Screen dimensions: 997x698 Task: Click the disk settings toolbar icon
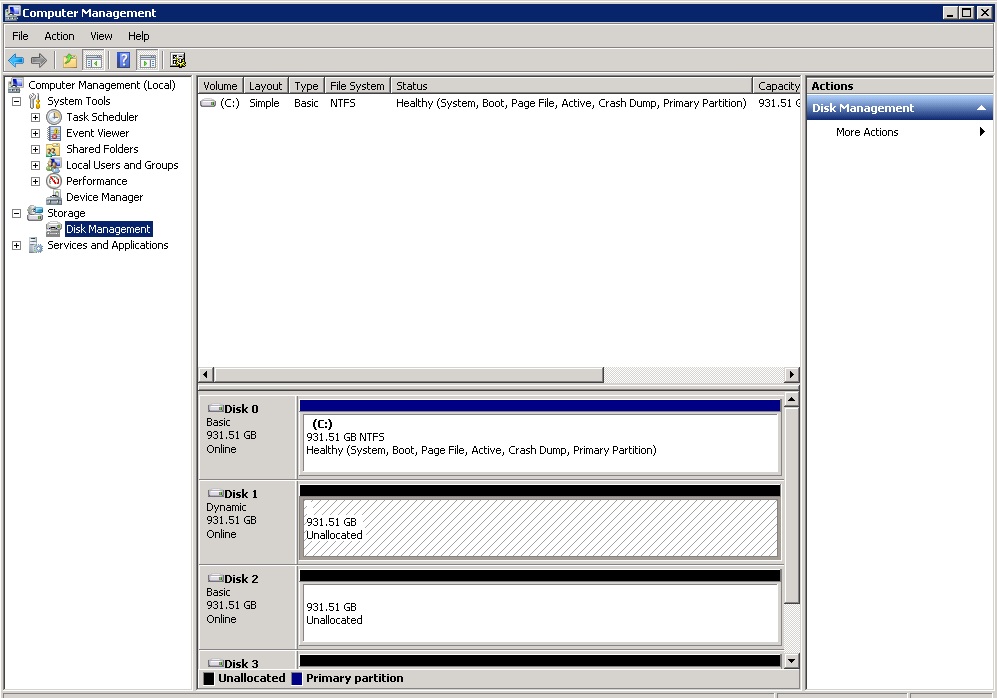178,60
